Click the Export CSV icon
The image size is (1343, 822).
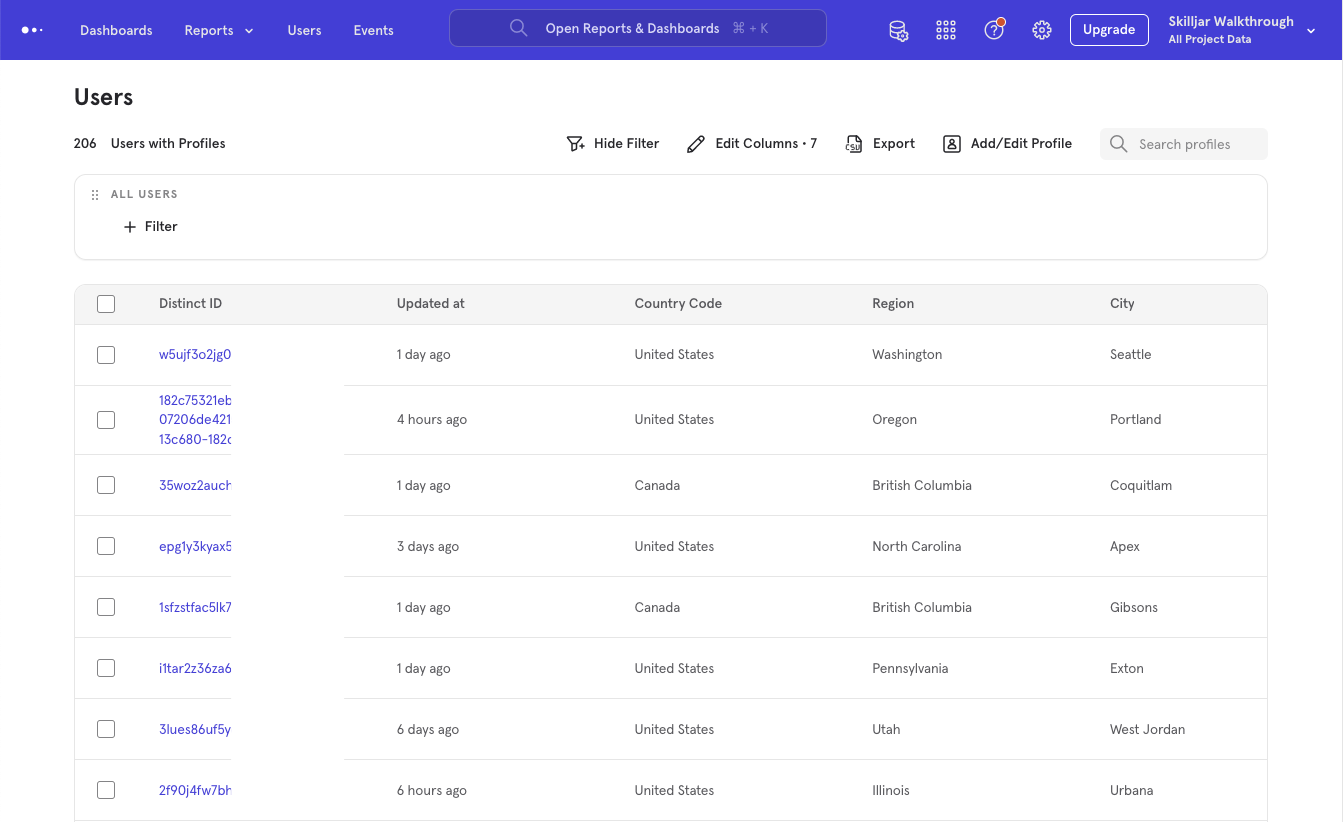click(x=854, y=144)
